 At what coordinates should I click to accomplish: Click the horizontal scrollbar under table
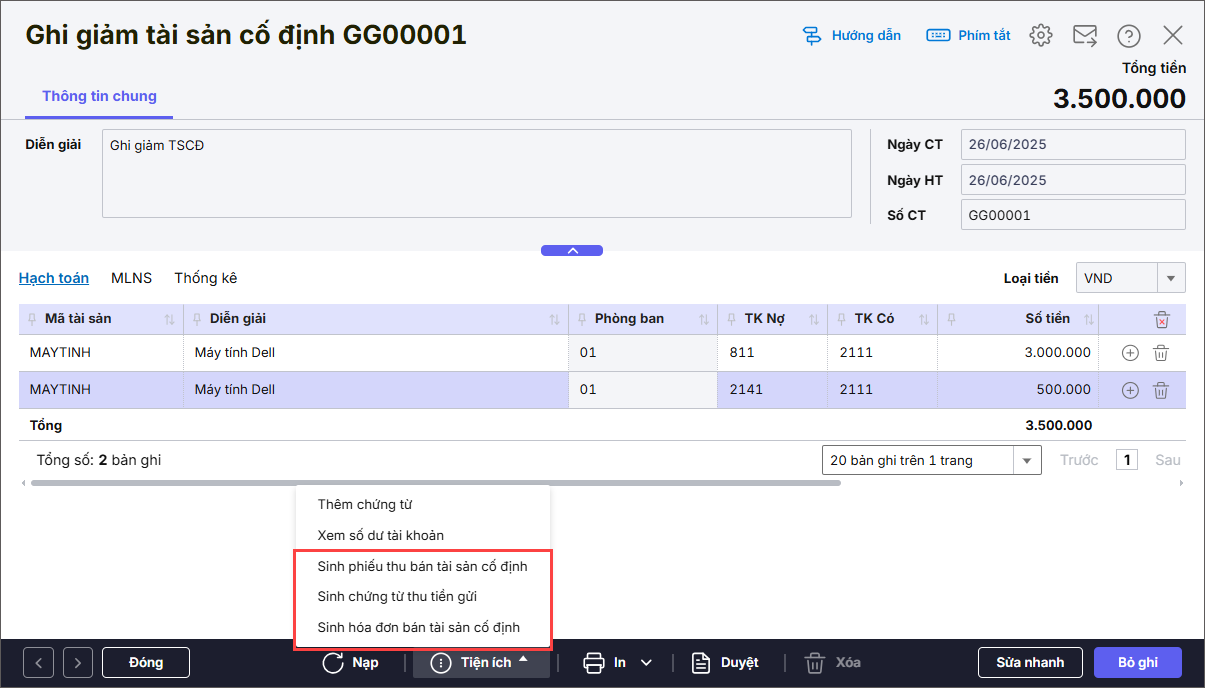tap(435, 483)
